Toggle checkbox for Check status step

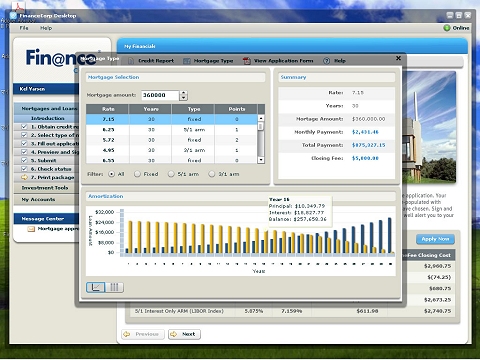click(x=24, y=169)
